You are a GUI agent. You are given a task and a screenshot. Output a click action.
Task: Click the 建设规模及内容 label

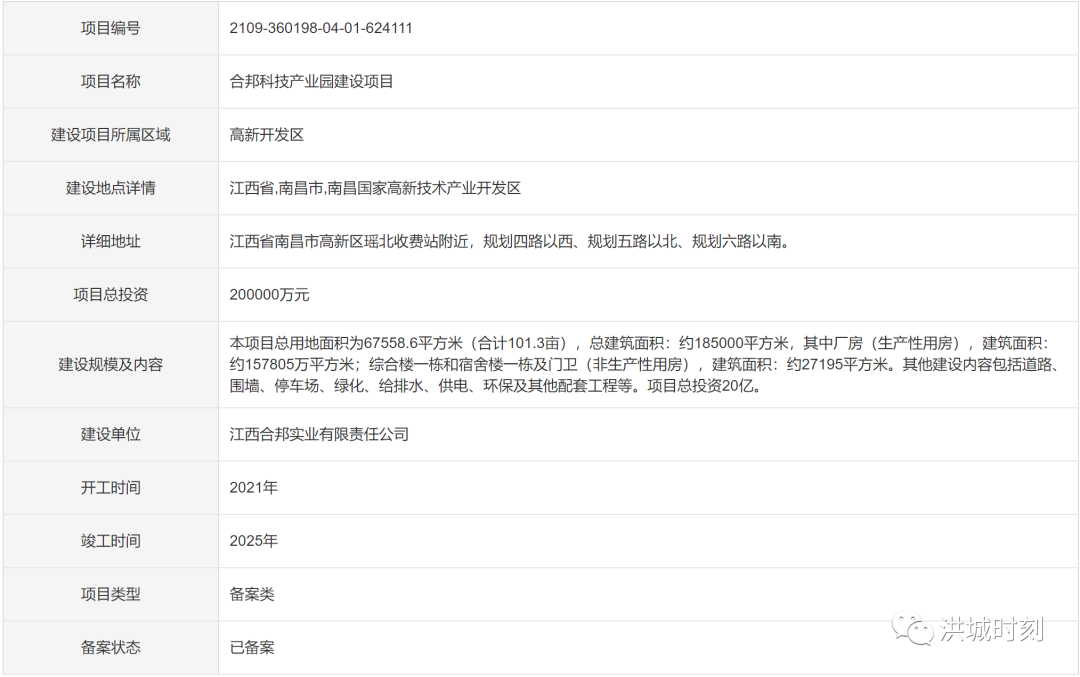110,364
